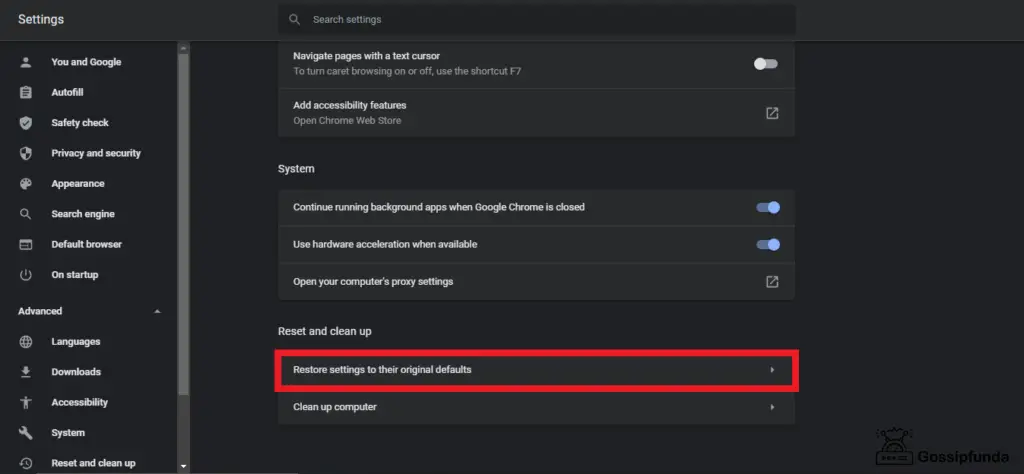Open the Clean up computer arrow
Viewport: 1024px width, 474px height.
coord(772,407)
